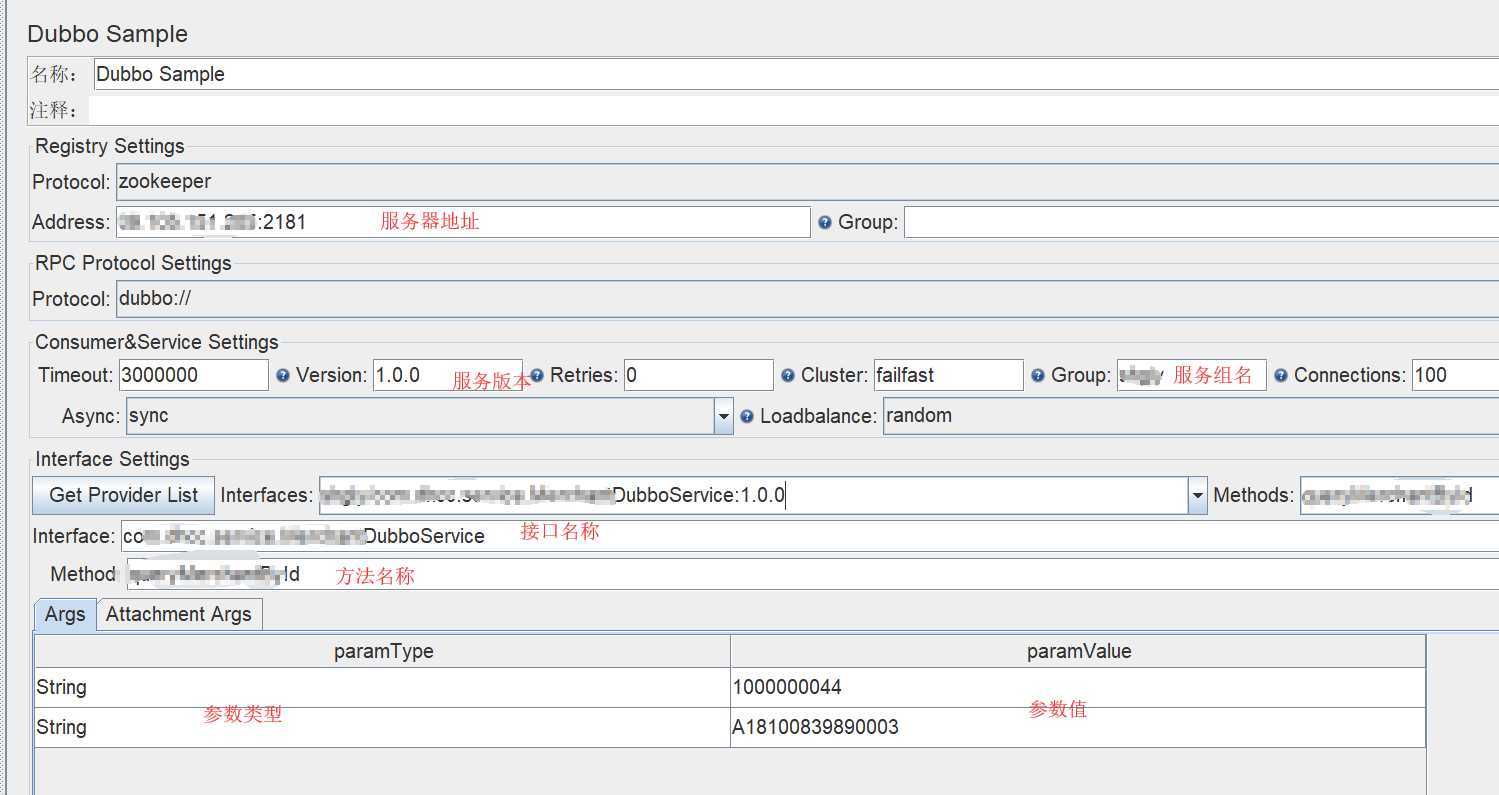Click the paramValue column header
1499x795 pixels.
click(1078, 651)
